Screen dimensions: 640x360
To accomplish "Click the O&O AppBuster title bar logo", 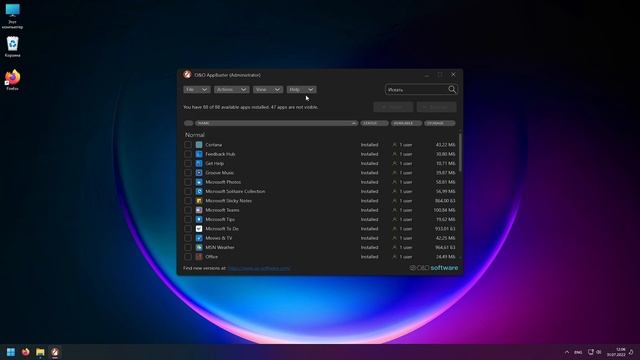I will (x=187, y=74).
